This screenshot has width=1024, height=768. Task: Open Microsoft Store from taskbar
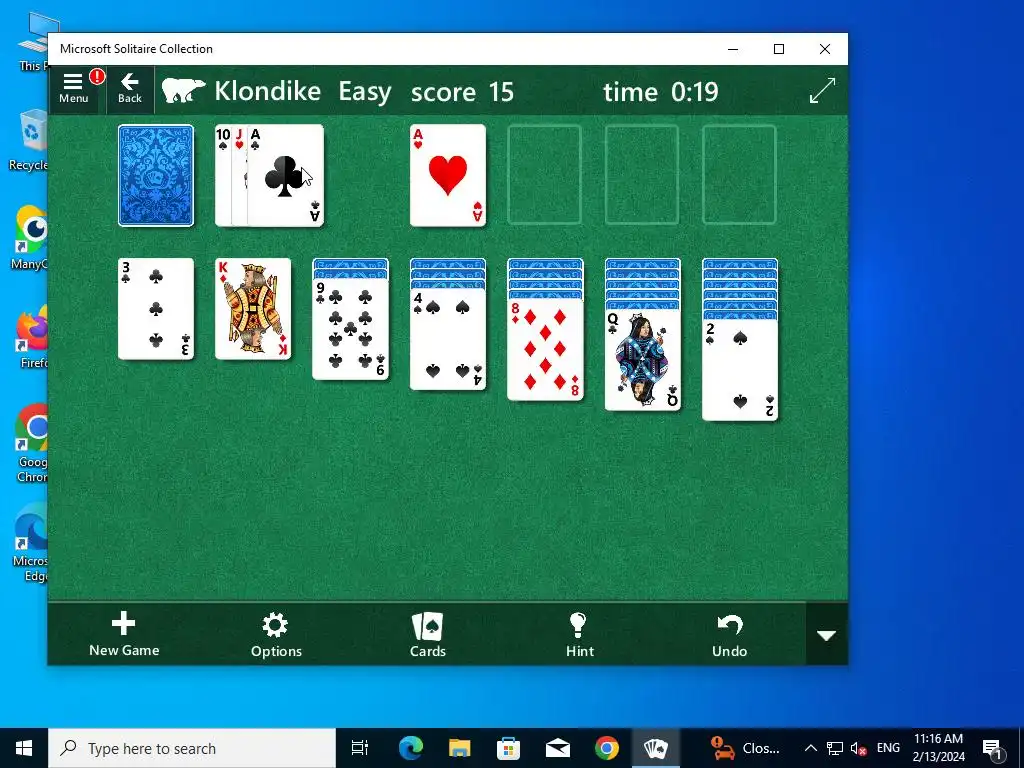[x=509, y=748]
